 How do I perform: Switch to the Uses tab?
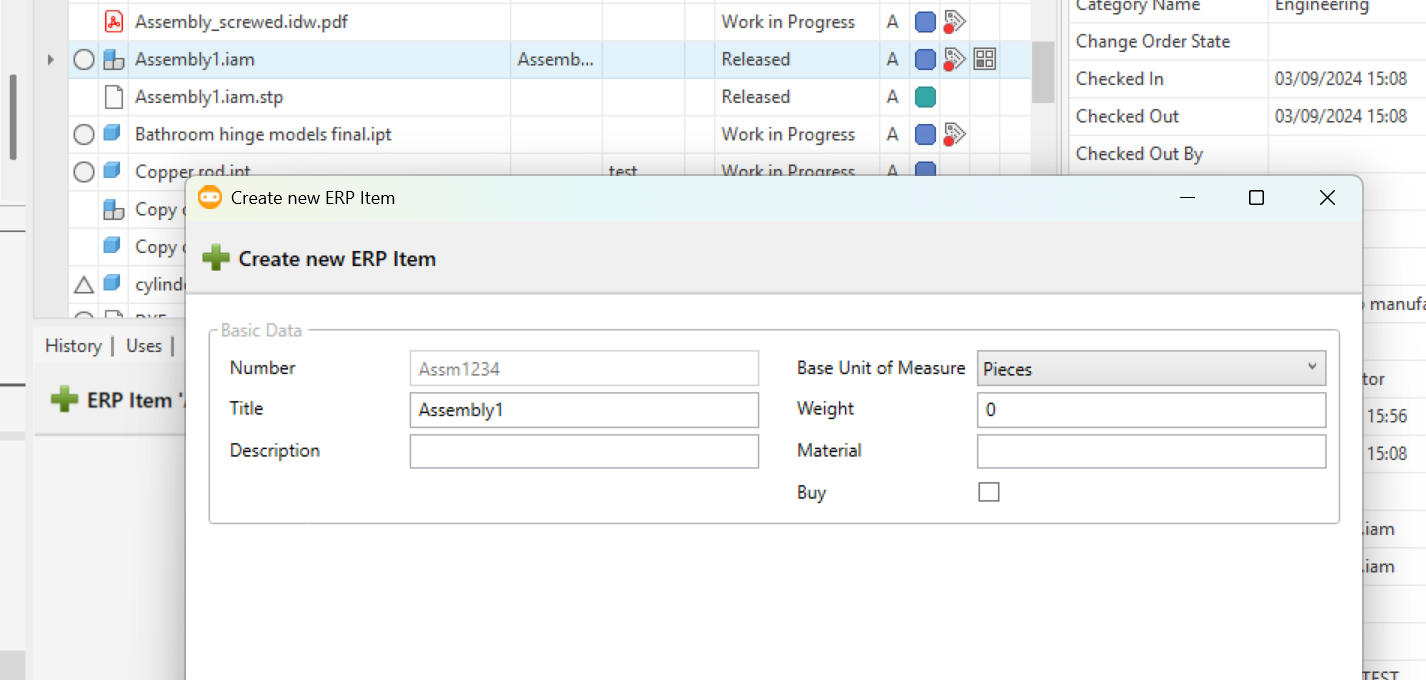(144, 346)
